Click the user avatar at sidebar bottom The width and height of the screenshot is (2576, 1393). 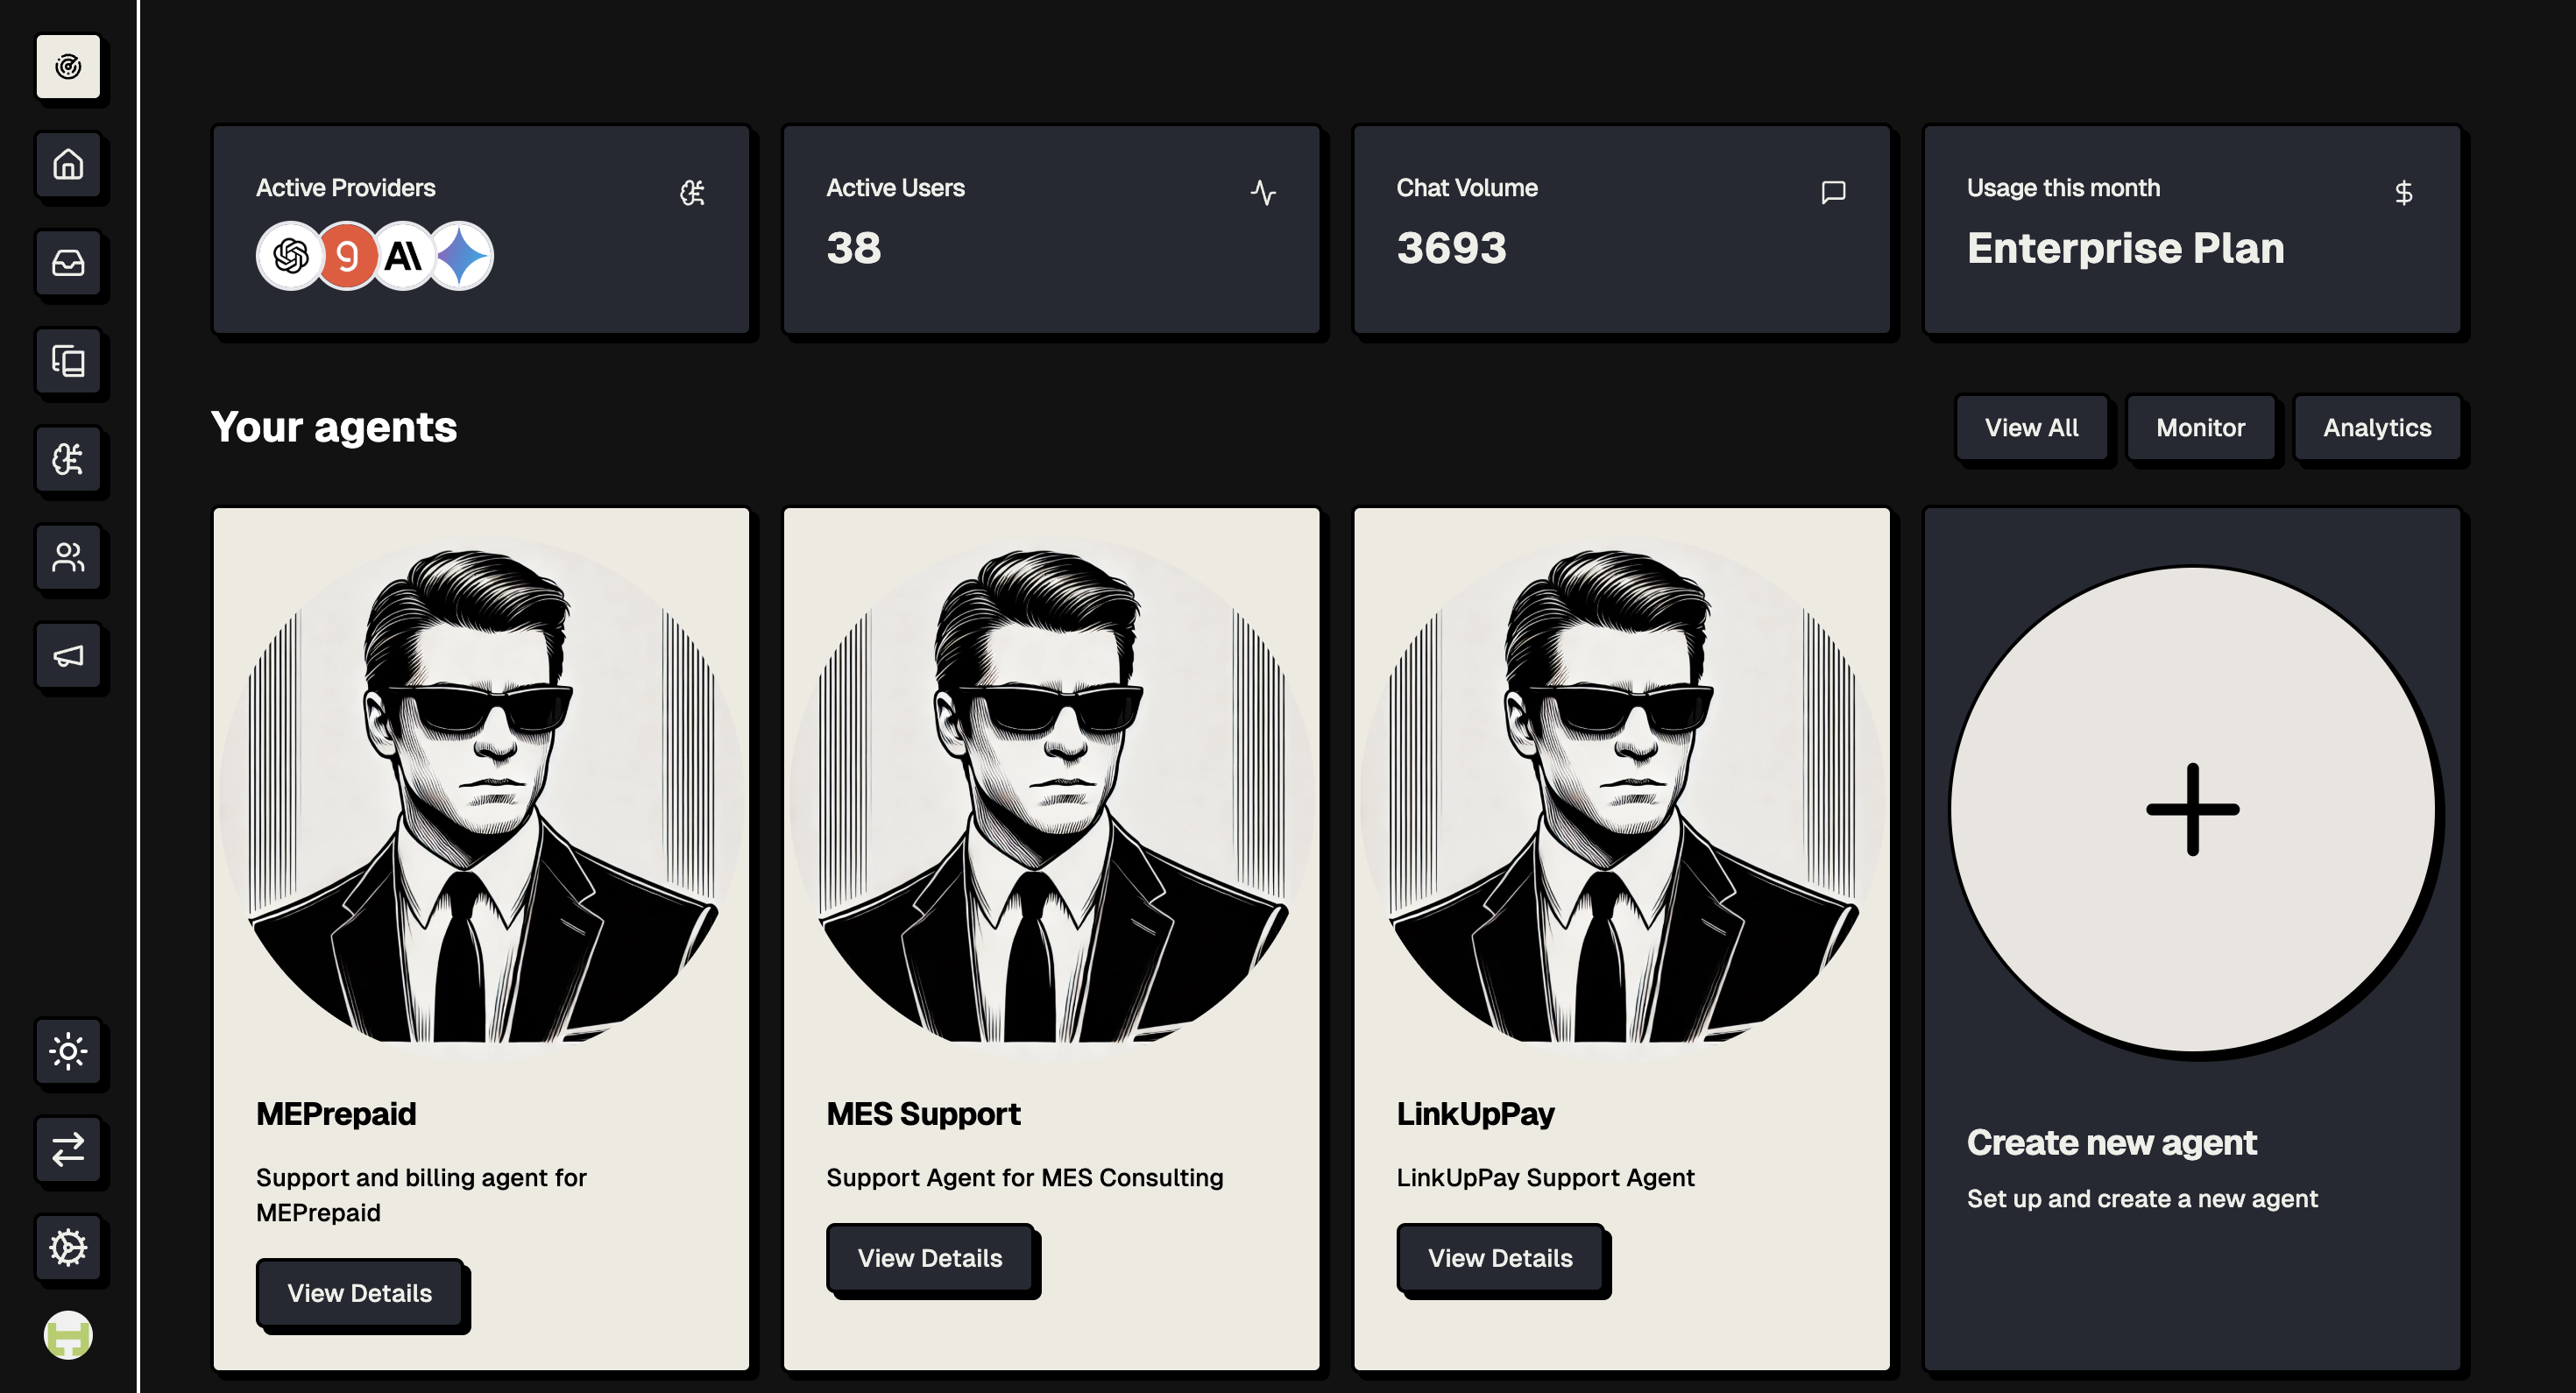(x=68, y=1335)
